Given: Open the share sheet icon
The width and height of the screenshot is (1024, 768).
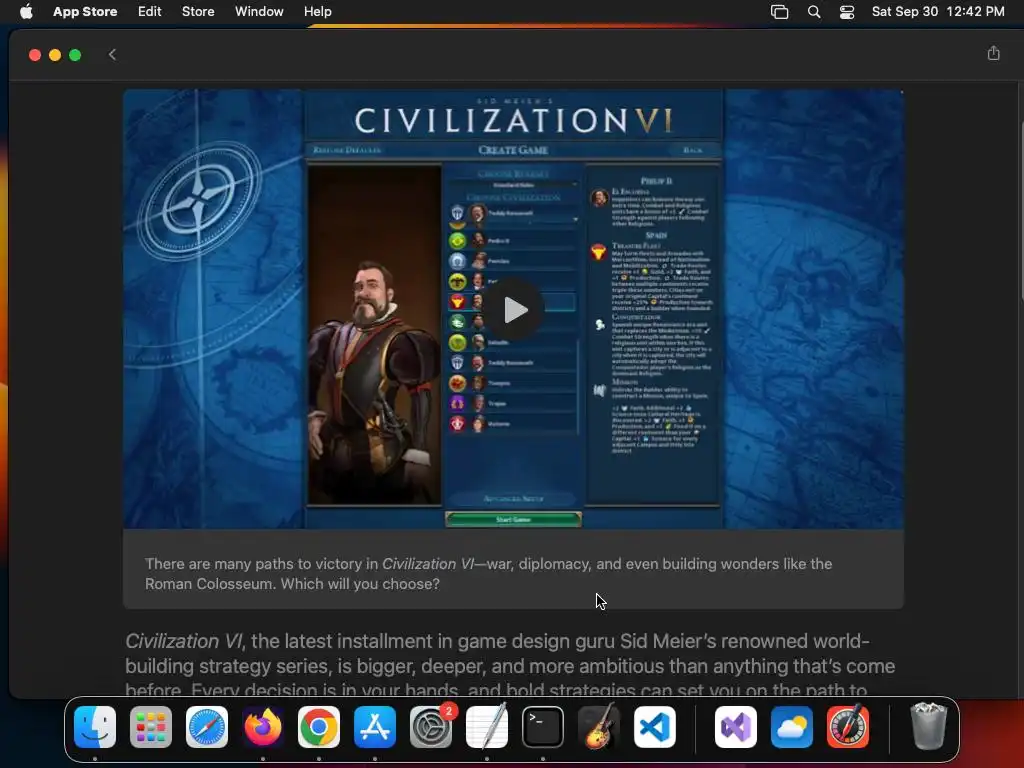Looking at the screenshot, I should pyautogui.click(x=993, y=53).
